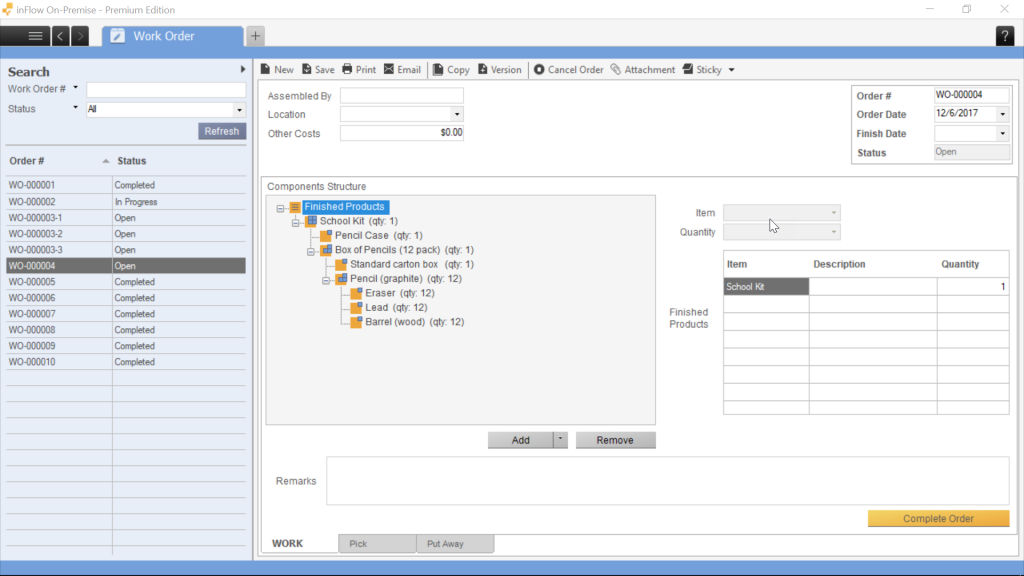Select work order WO-000003-2

[125, 234]
